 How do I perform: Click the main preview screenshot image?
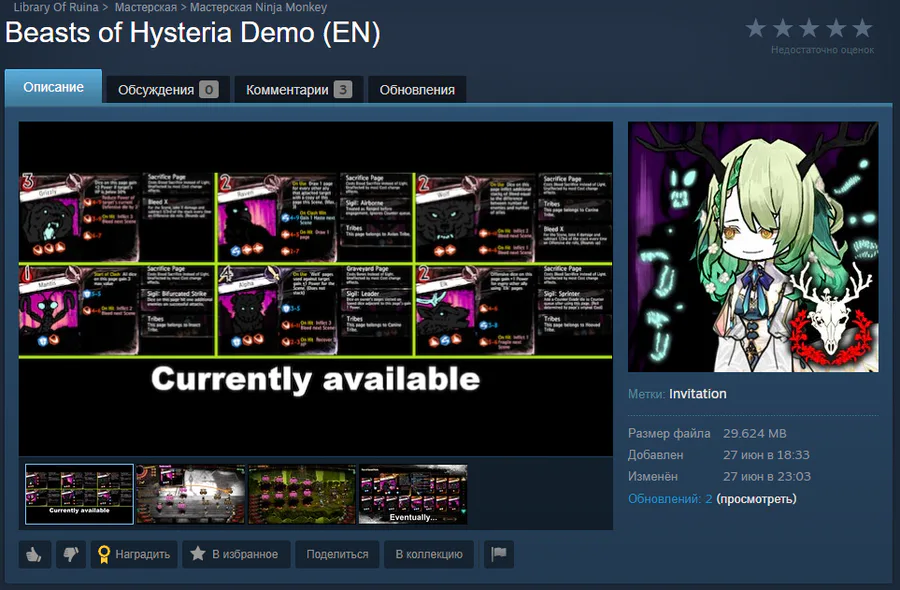(316, 289)
